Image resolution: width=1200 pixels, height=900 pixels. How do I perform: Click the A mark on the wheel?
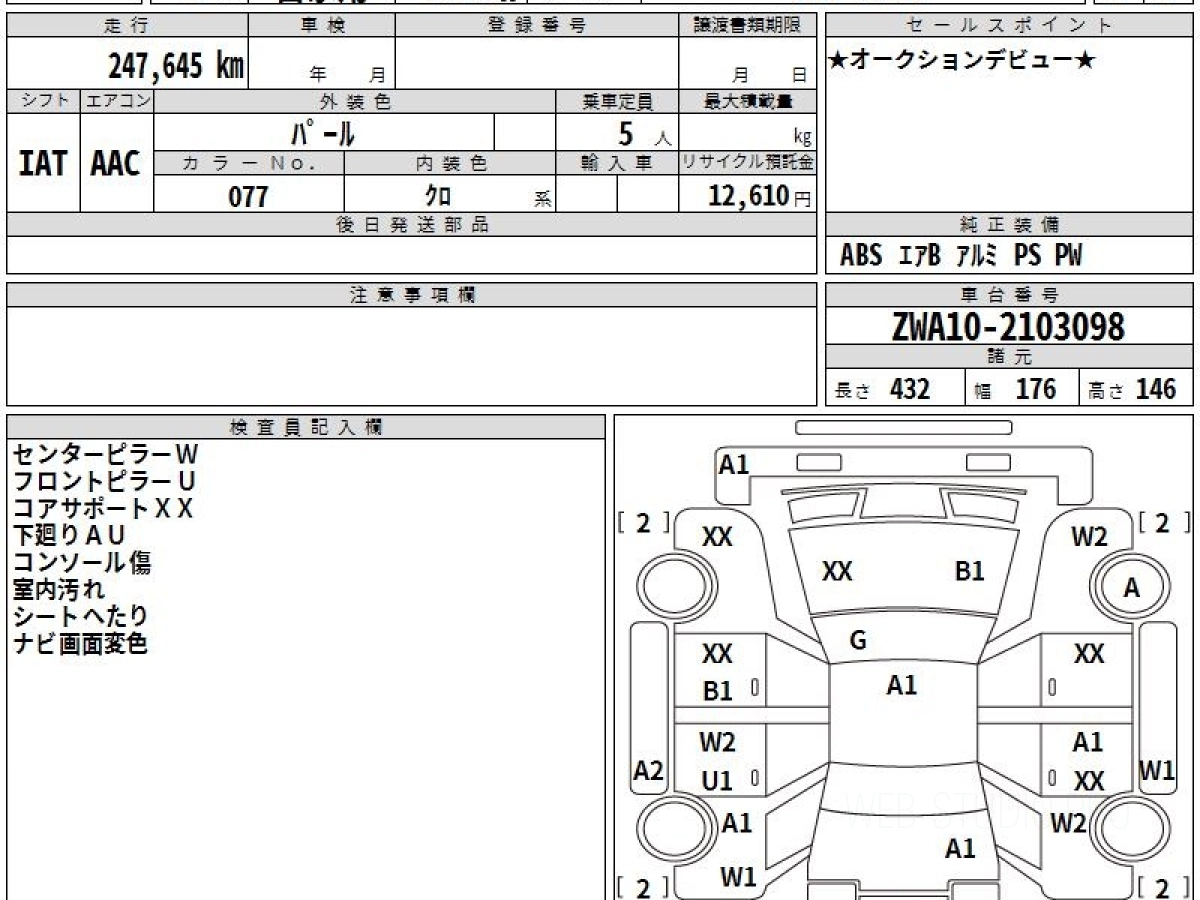tap(1131, 589)
